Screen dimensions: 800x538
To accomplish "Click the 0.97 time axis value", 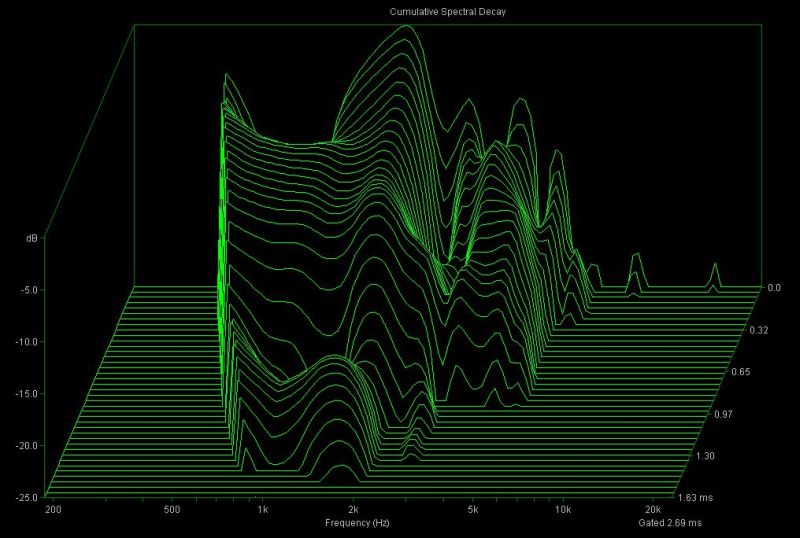I will 723,413.
